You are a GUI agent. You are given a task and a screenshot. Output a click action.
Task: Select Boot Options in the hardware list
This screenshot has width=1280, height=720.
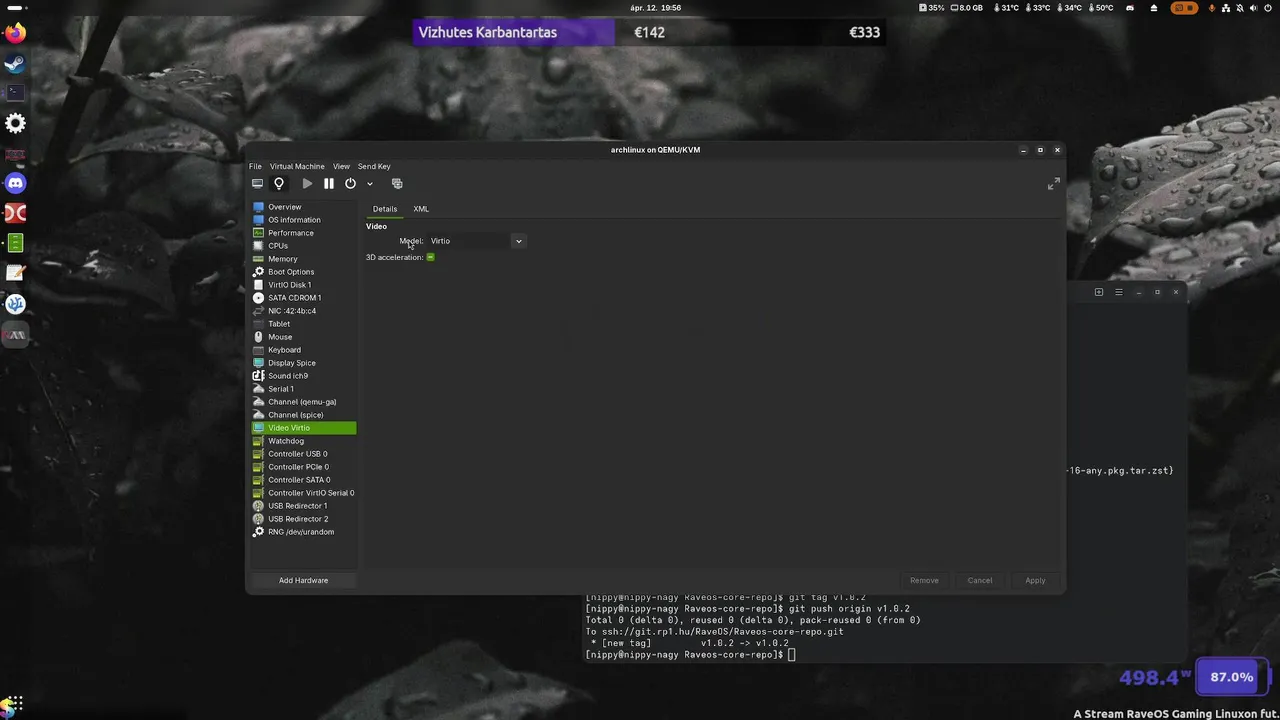tap(303, 272)
